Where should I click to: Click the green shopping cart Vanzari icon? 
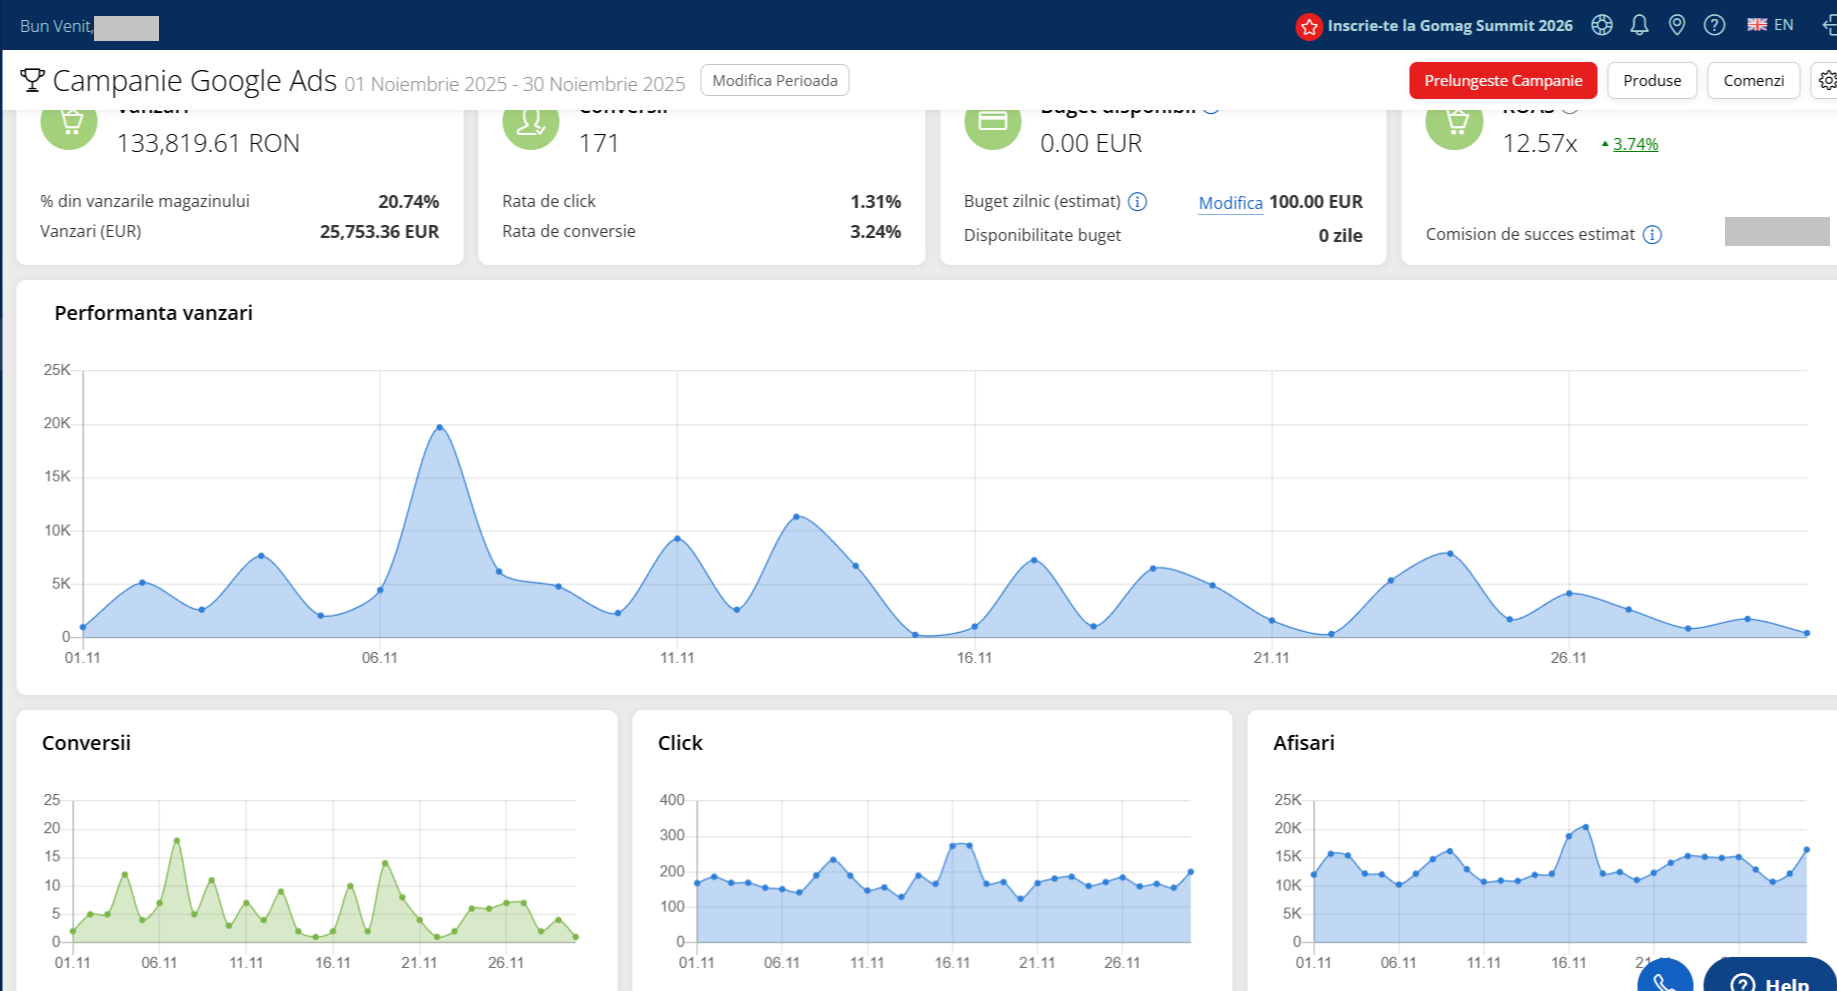pyautogui.click(x=69, y=124)
